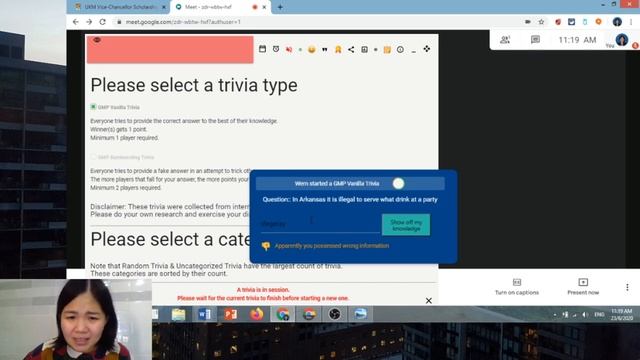Toggle the switch in trivia popup header
This screenshot has height=360, width=640.
[x=398, y=184]
